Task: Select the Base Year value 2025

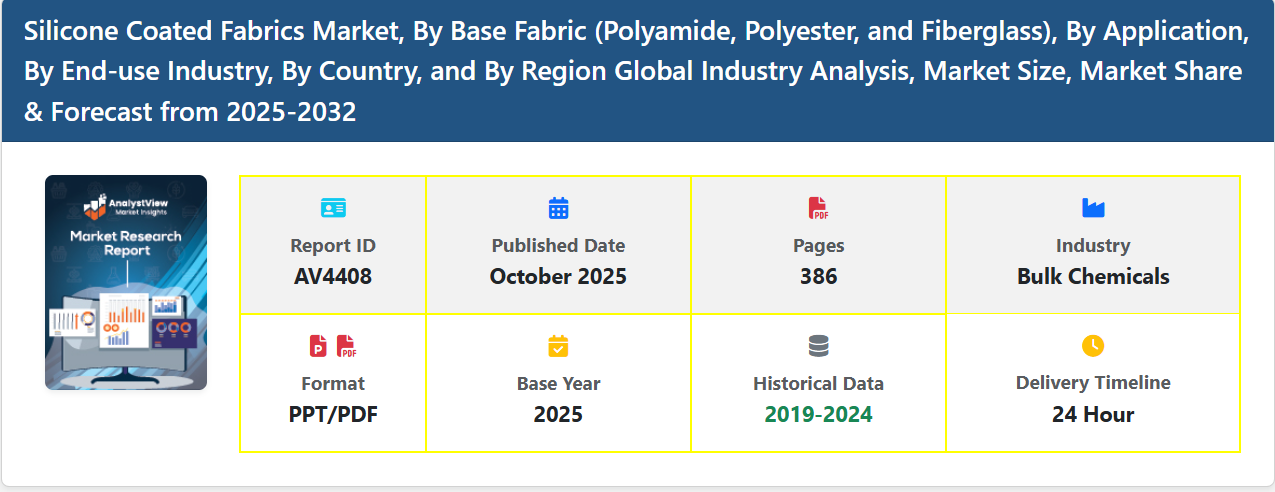Action: click(x=558, y=414)
